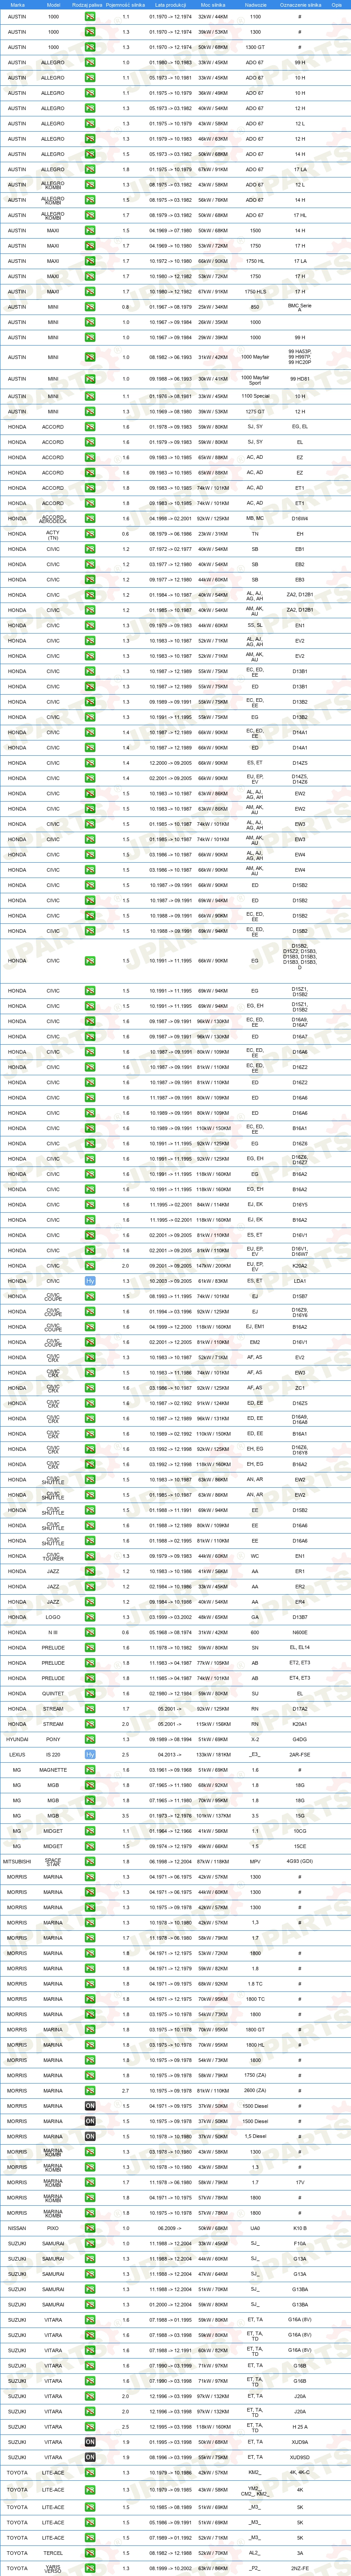Click the MITSUBISHI brand cell

[x=17, y=1862]
